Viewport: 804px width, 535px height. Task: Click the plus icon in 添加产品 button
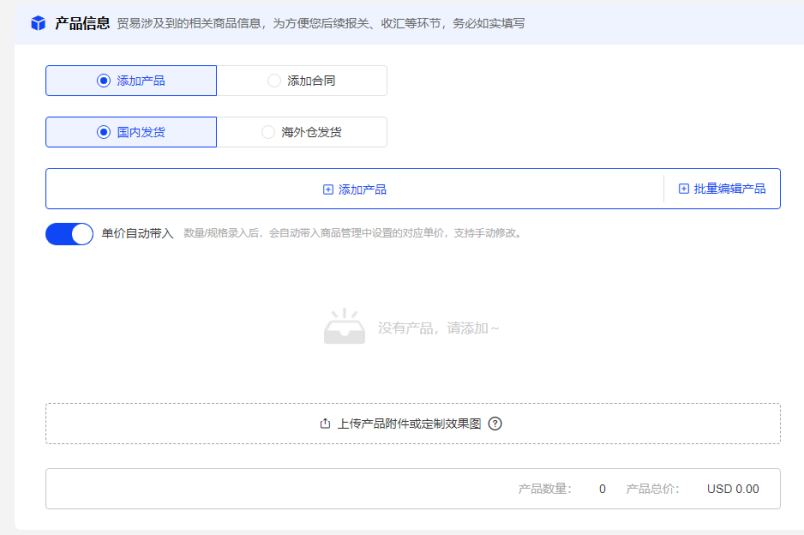(328, 189)
